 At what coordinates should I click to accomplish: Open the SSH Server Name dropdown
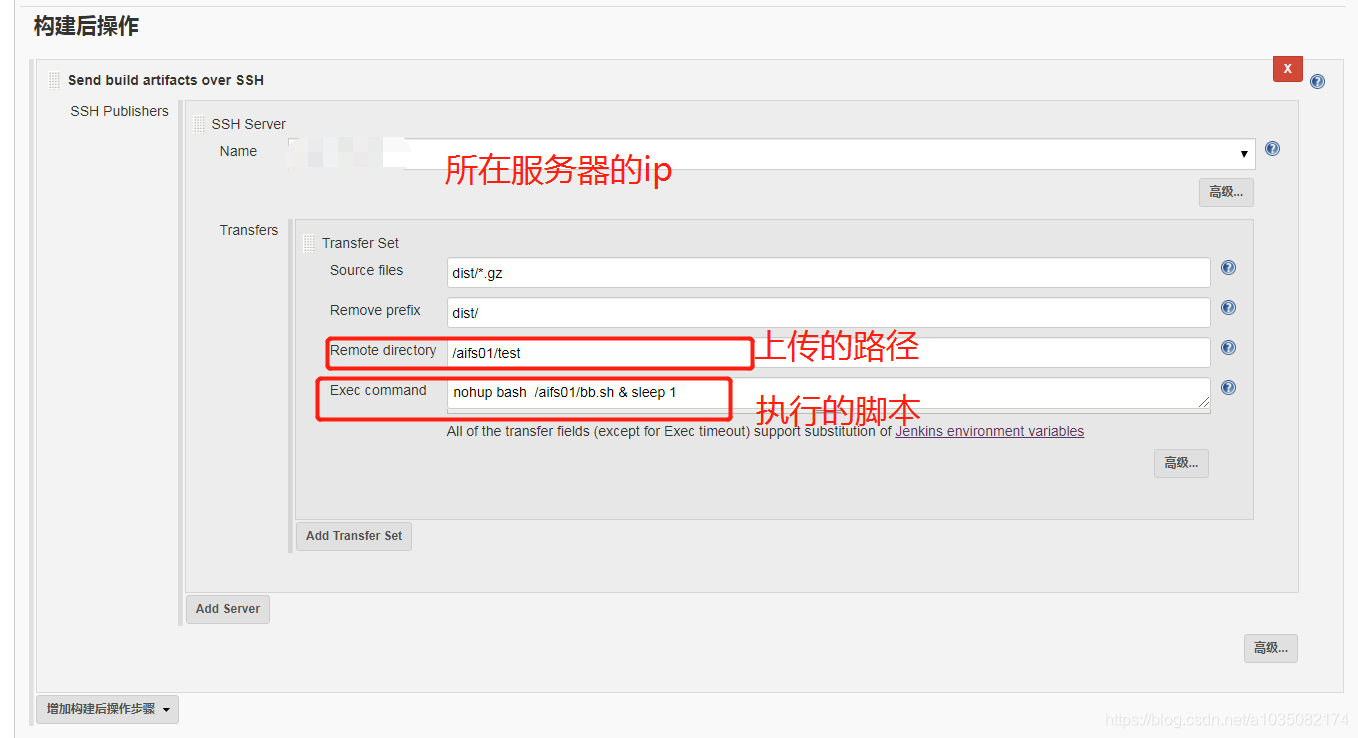(771, 154)
